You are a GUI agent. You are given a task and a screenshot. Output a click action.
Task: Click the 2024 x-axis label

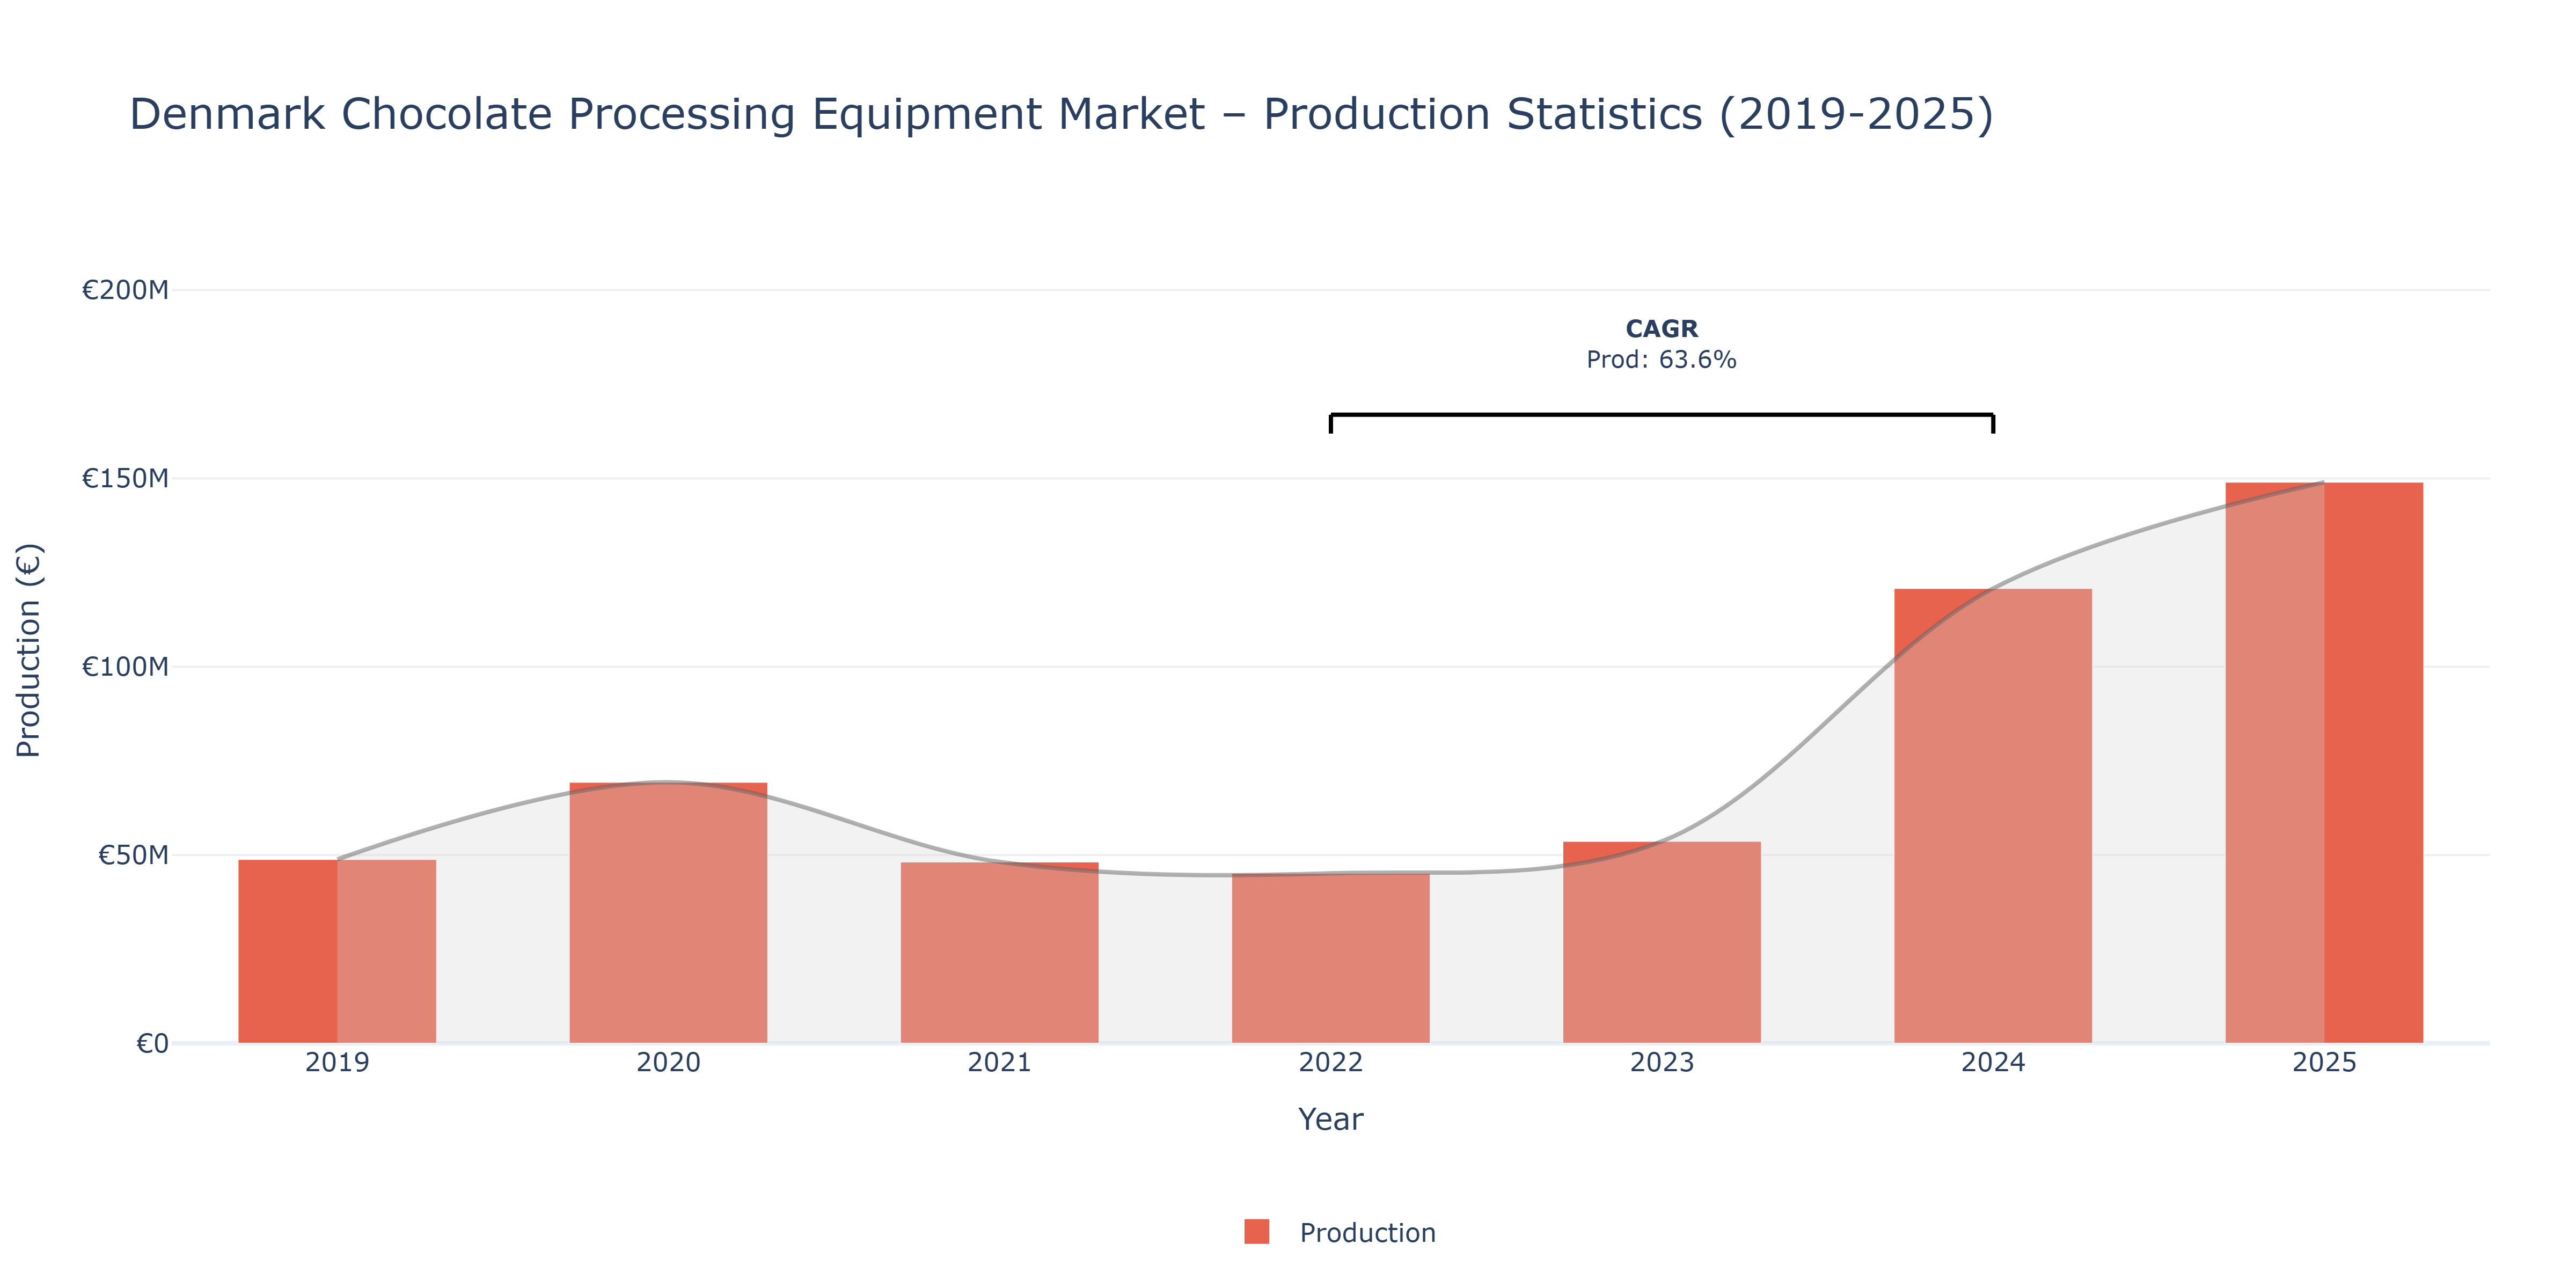1993,1062
